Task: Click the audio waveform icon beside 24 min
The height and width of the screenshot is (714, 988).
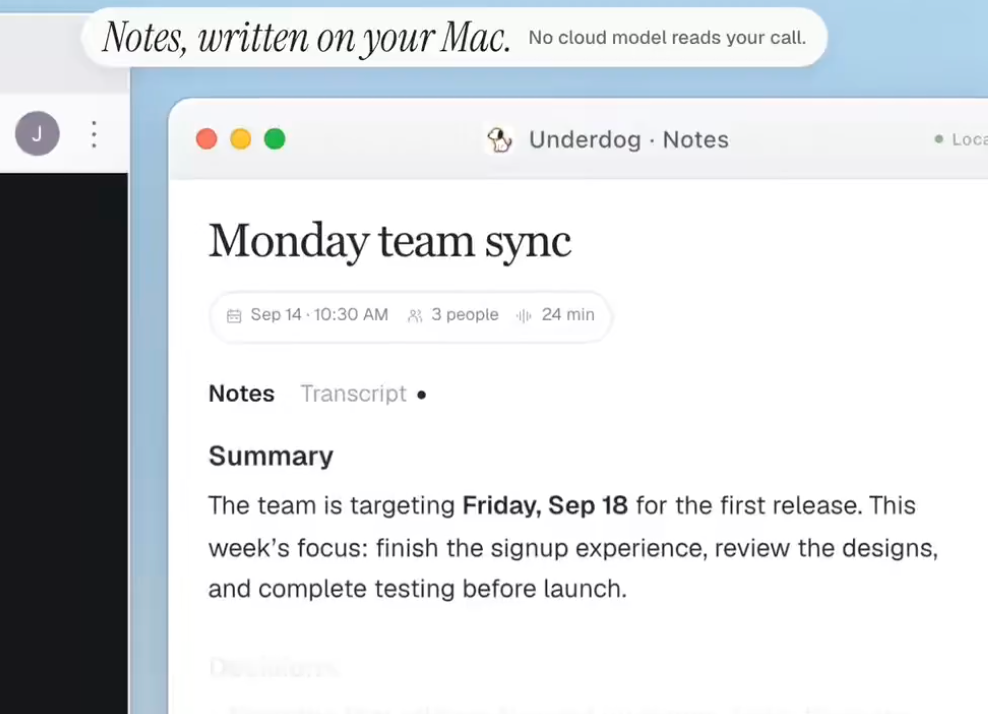Action: [524, 315]
